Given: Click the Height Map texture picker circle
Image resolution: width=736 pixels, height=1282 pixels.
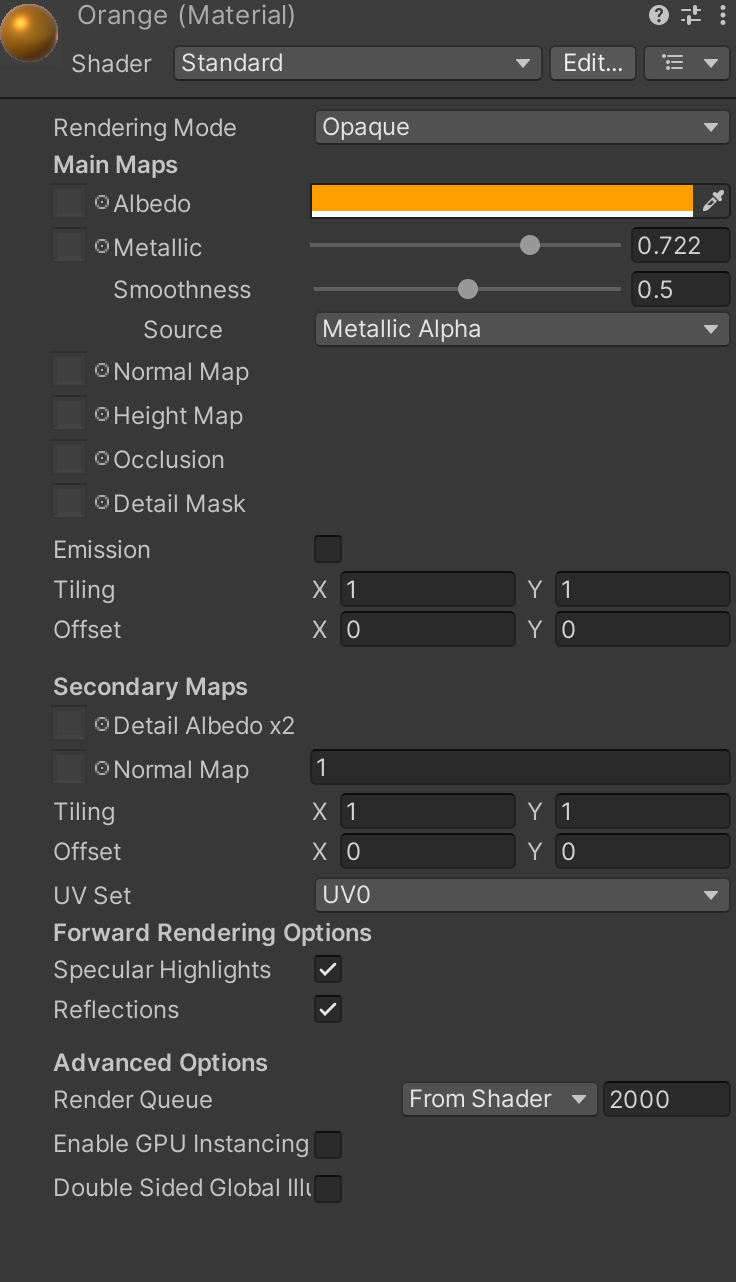Looking at the screenshot, I should coord(102,415).
